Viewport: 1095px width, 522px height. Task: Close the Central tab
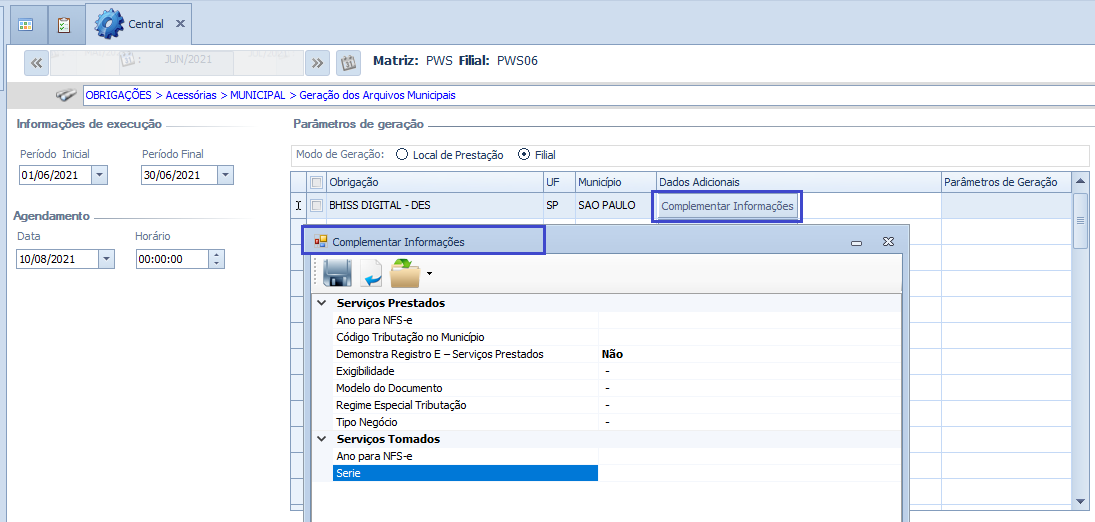tap(180, 24)
